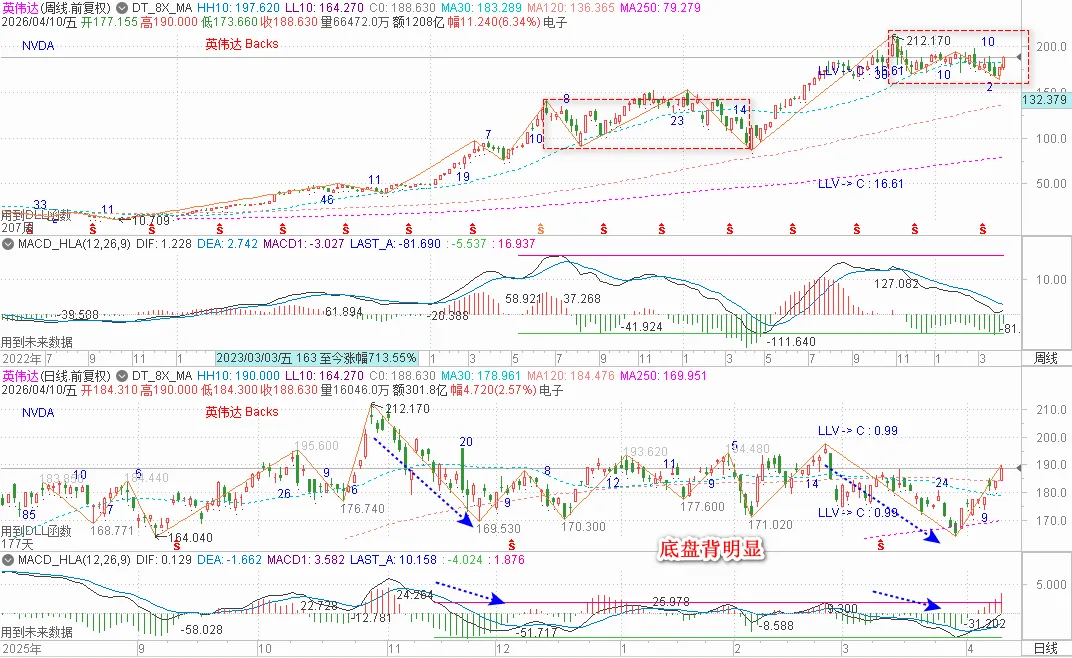Click NVDA ticker in daily chart
Screen dimensions: 1072x658
click(38, 412)
